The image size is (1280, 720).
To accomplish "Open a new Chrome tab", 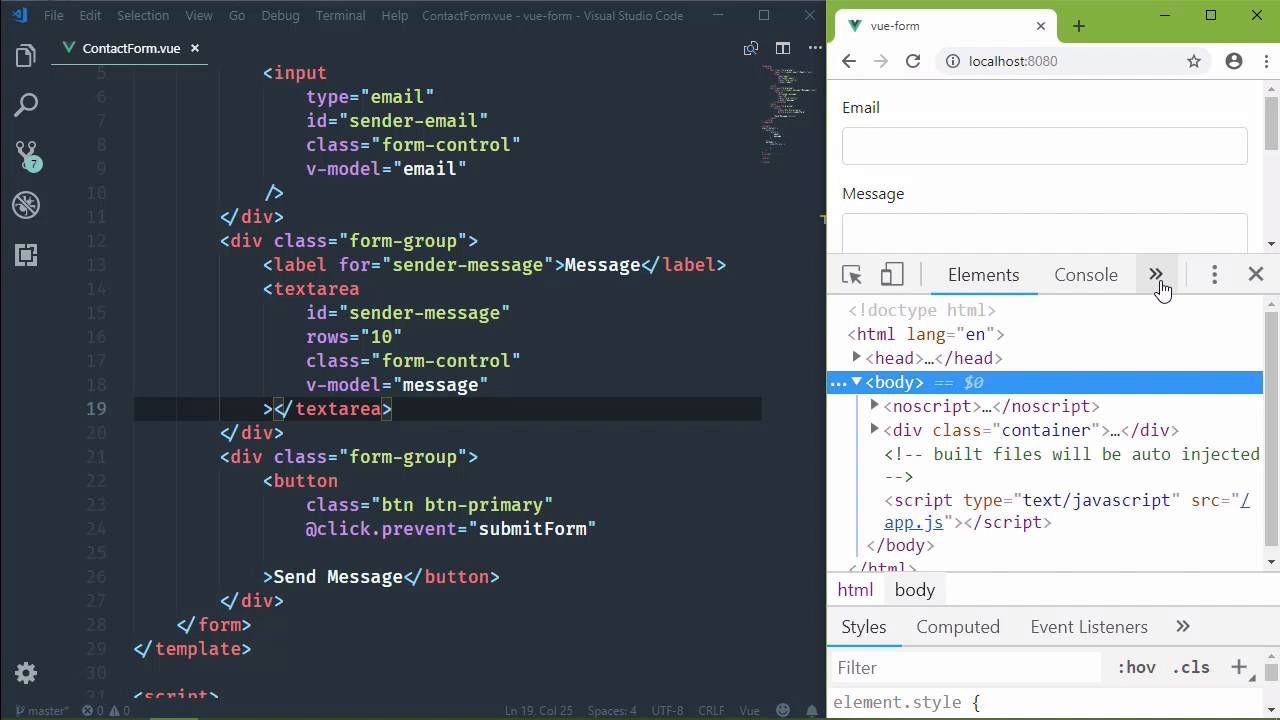I will [x=1078, y=26].
